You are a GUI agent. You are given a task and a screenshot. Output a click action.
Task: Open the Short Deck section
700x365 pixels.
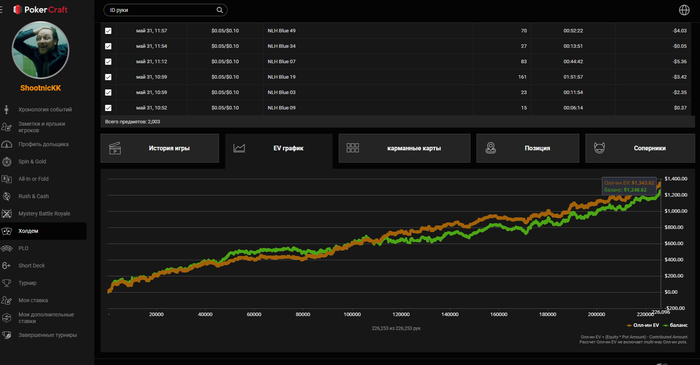tap(32, 265)
